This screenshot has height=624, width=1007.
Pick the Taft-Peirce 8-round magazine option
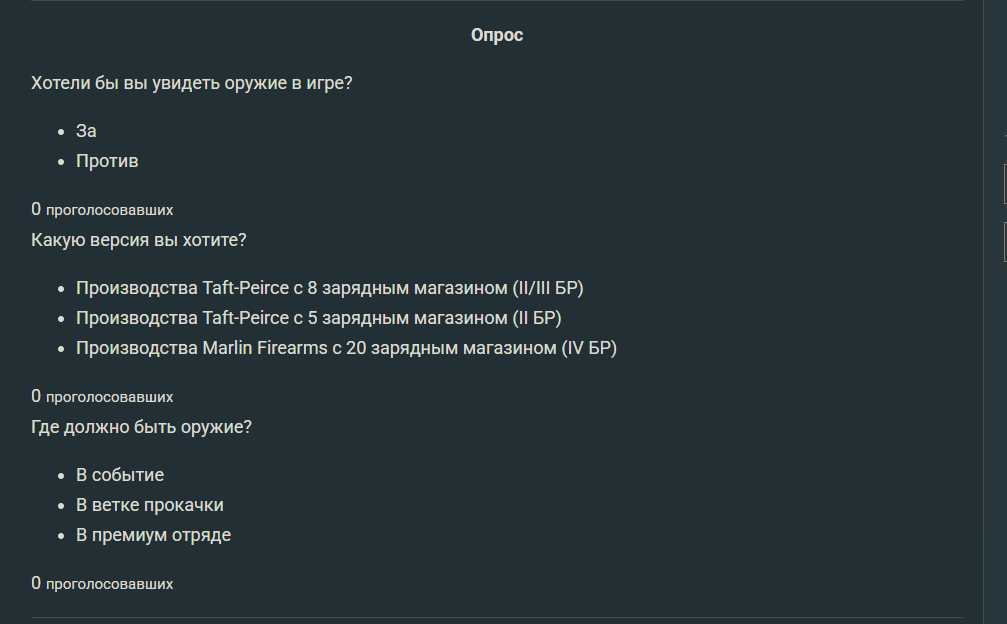329,288
